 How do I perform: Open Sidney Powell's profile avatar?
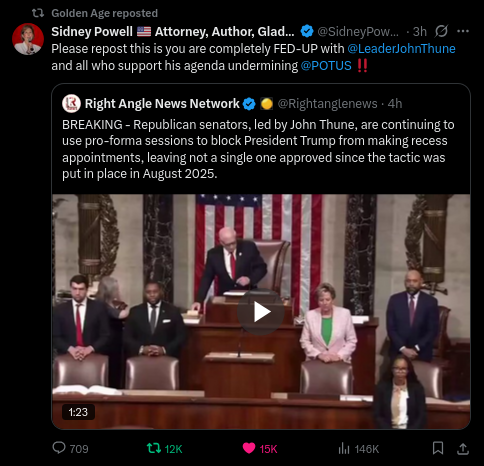pyautogui.click(x=28, y=39)
